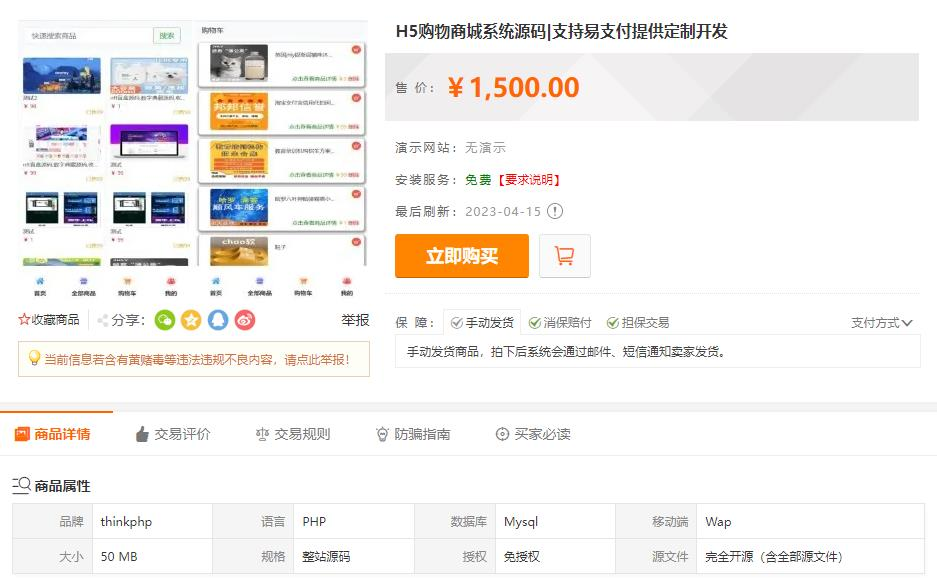Open the 【要求说明】 link
This screenshot has width=937, height=578.
pos(528,180)
